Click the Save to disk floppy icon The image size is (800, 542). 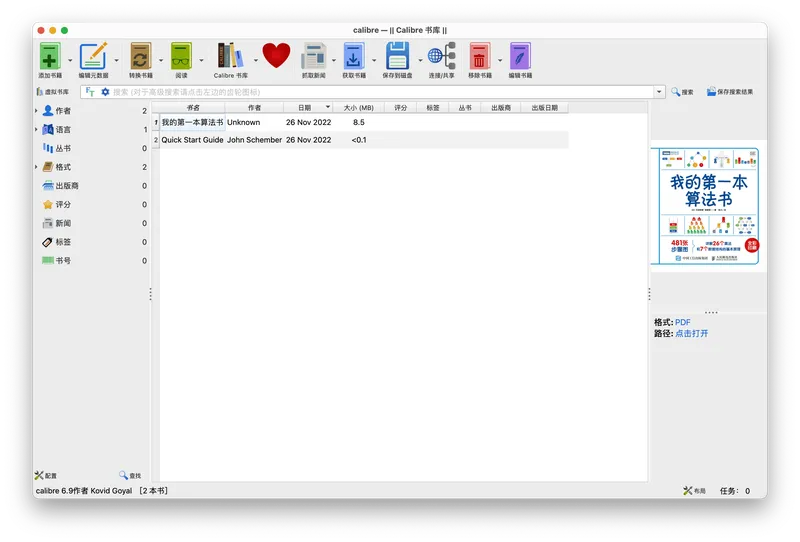397,56
